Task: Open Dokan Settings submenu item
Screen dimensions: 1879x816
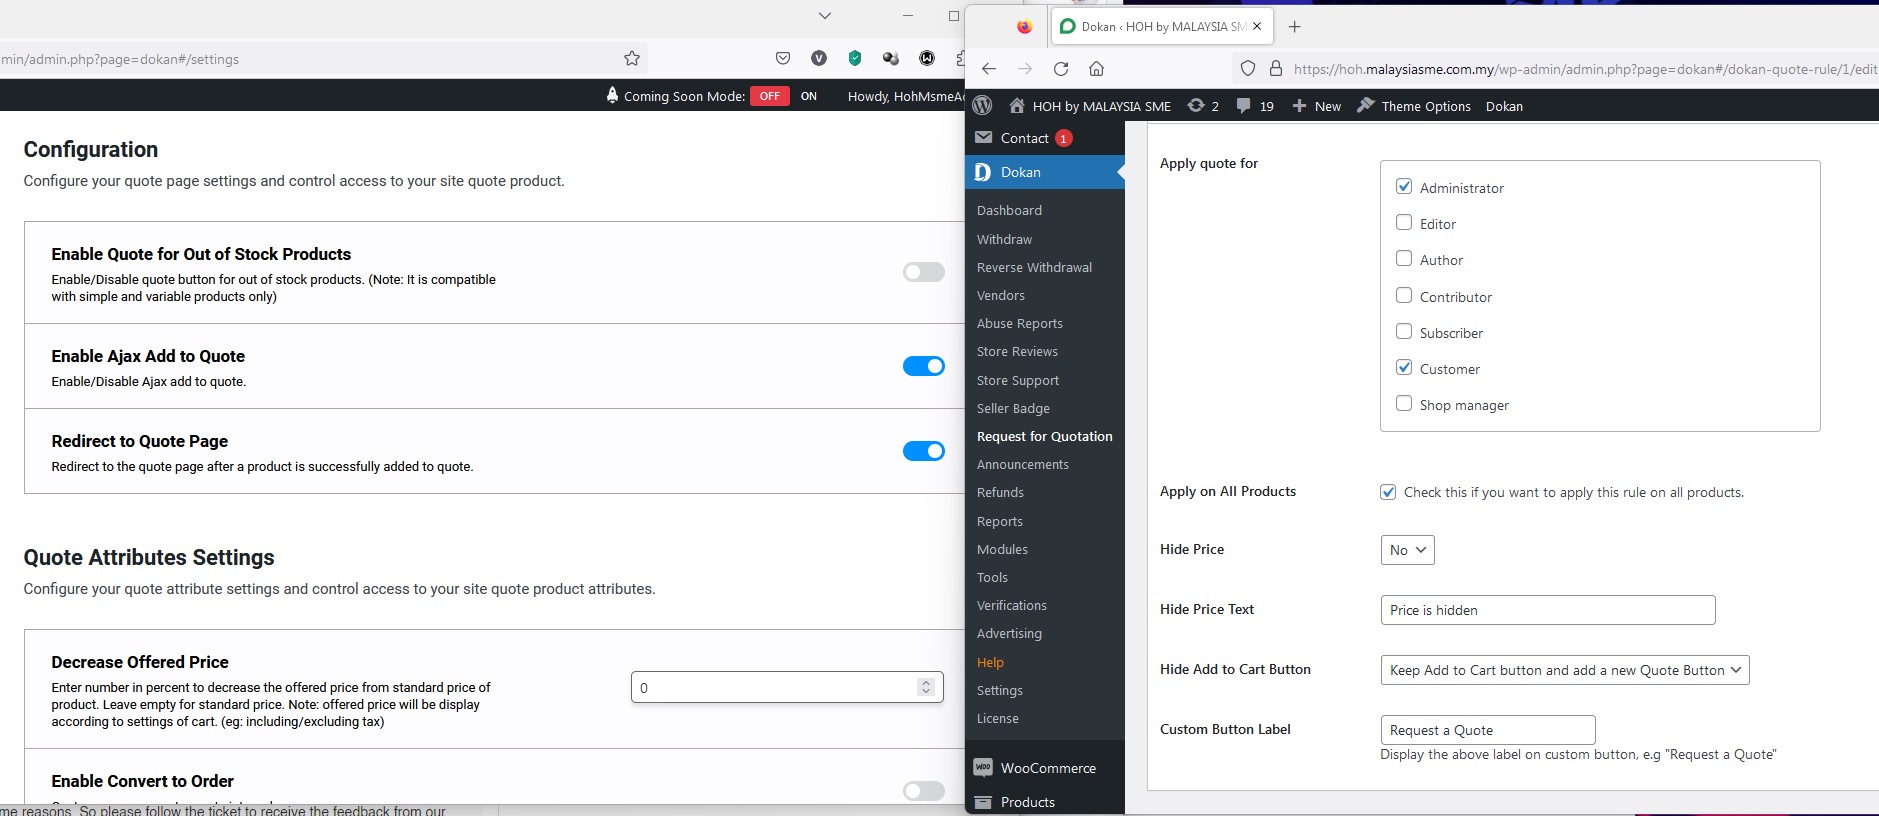Action: point(1000,690)
